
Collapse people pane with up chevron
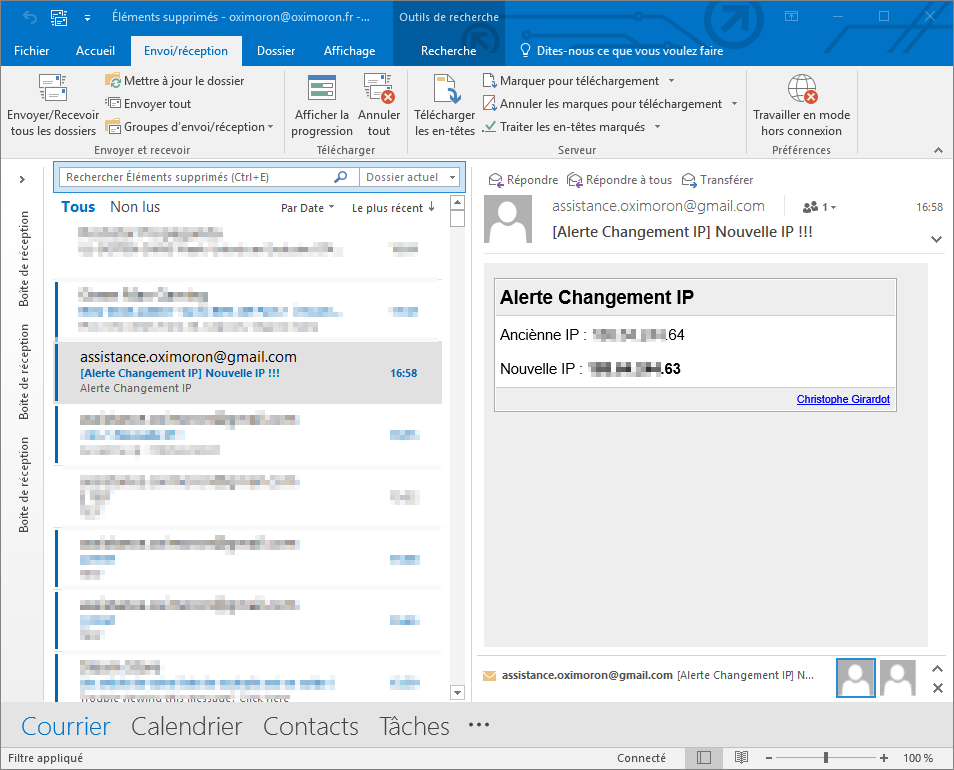point(938,669)
